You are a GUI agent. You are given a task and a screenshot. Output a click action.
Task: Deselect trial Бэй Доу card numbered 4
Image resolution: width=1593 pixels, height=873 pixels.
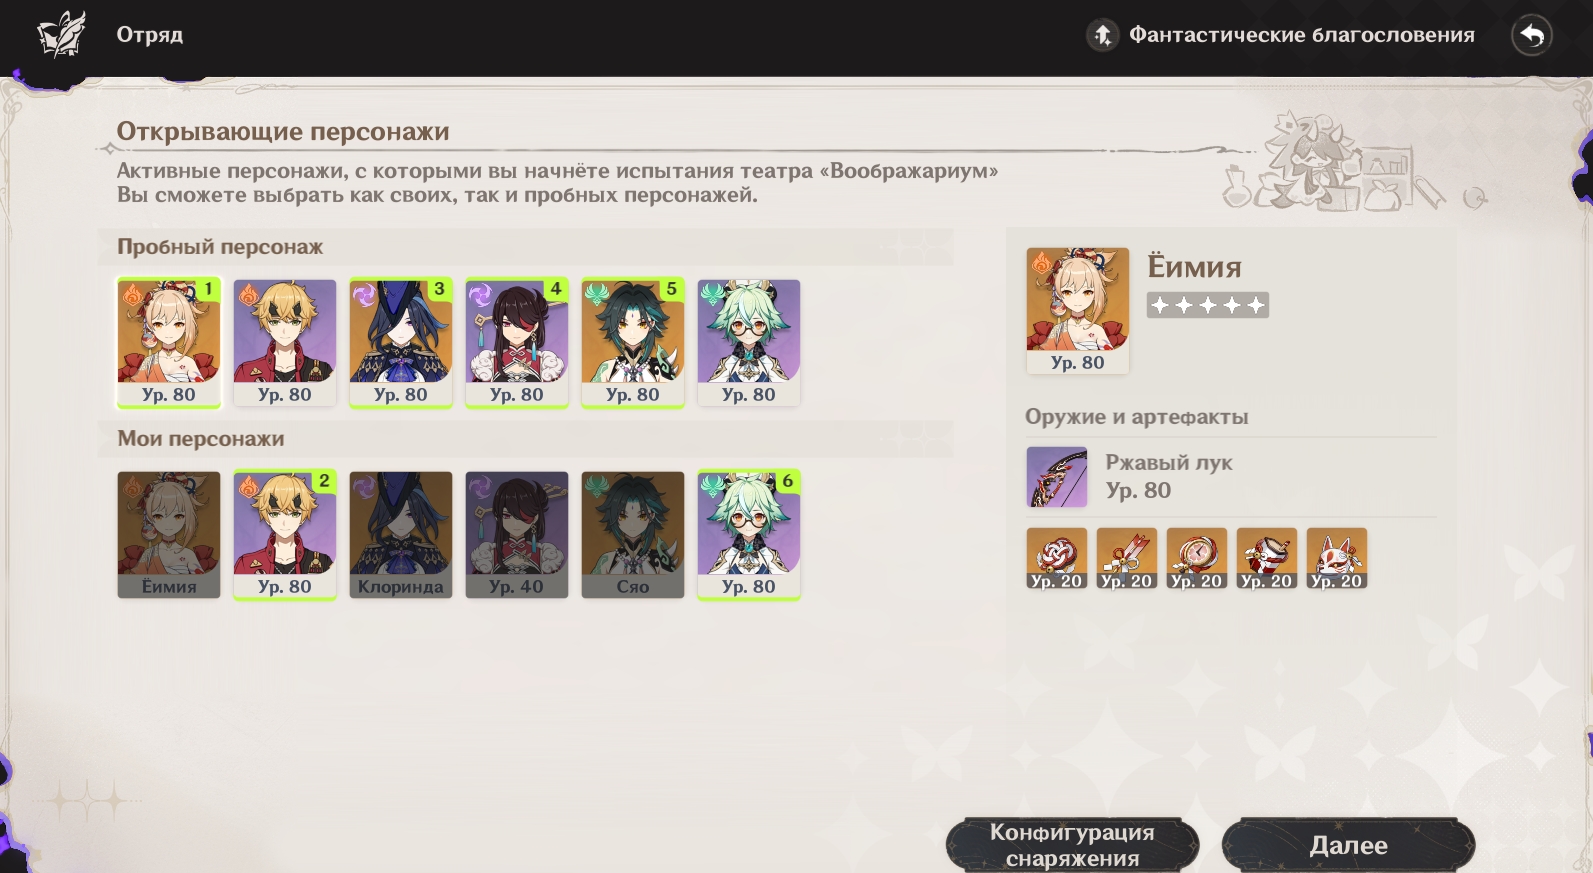[x=517, y=343]
